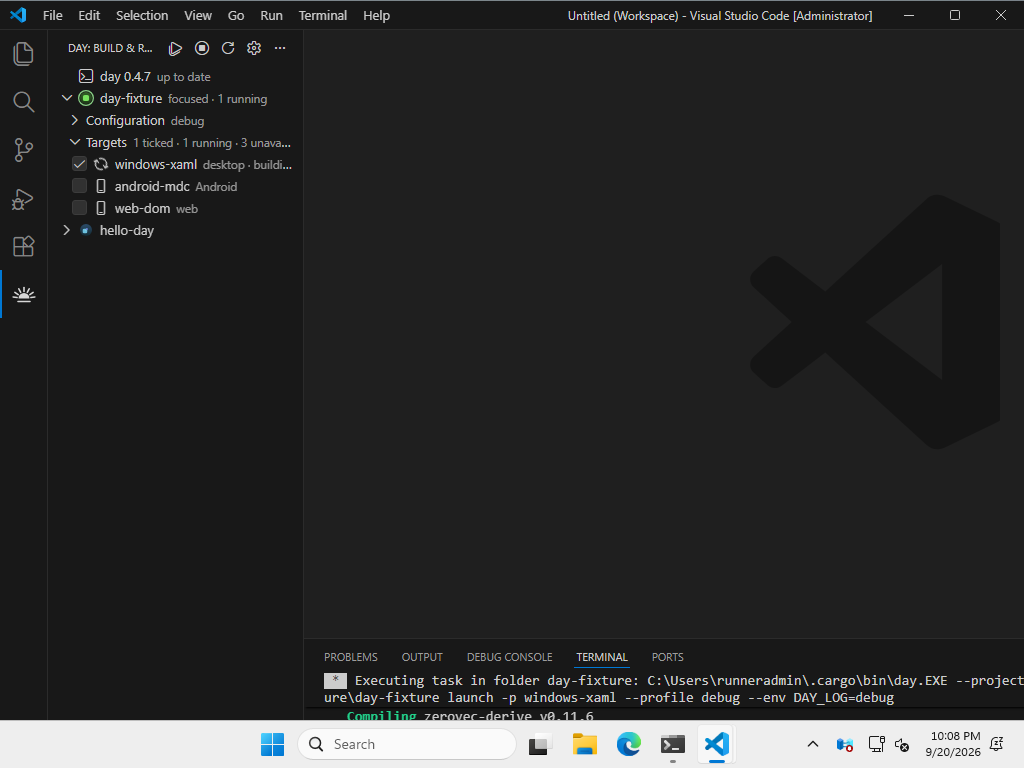Click the device icon next to web-dom

[x=101, y=208]
